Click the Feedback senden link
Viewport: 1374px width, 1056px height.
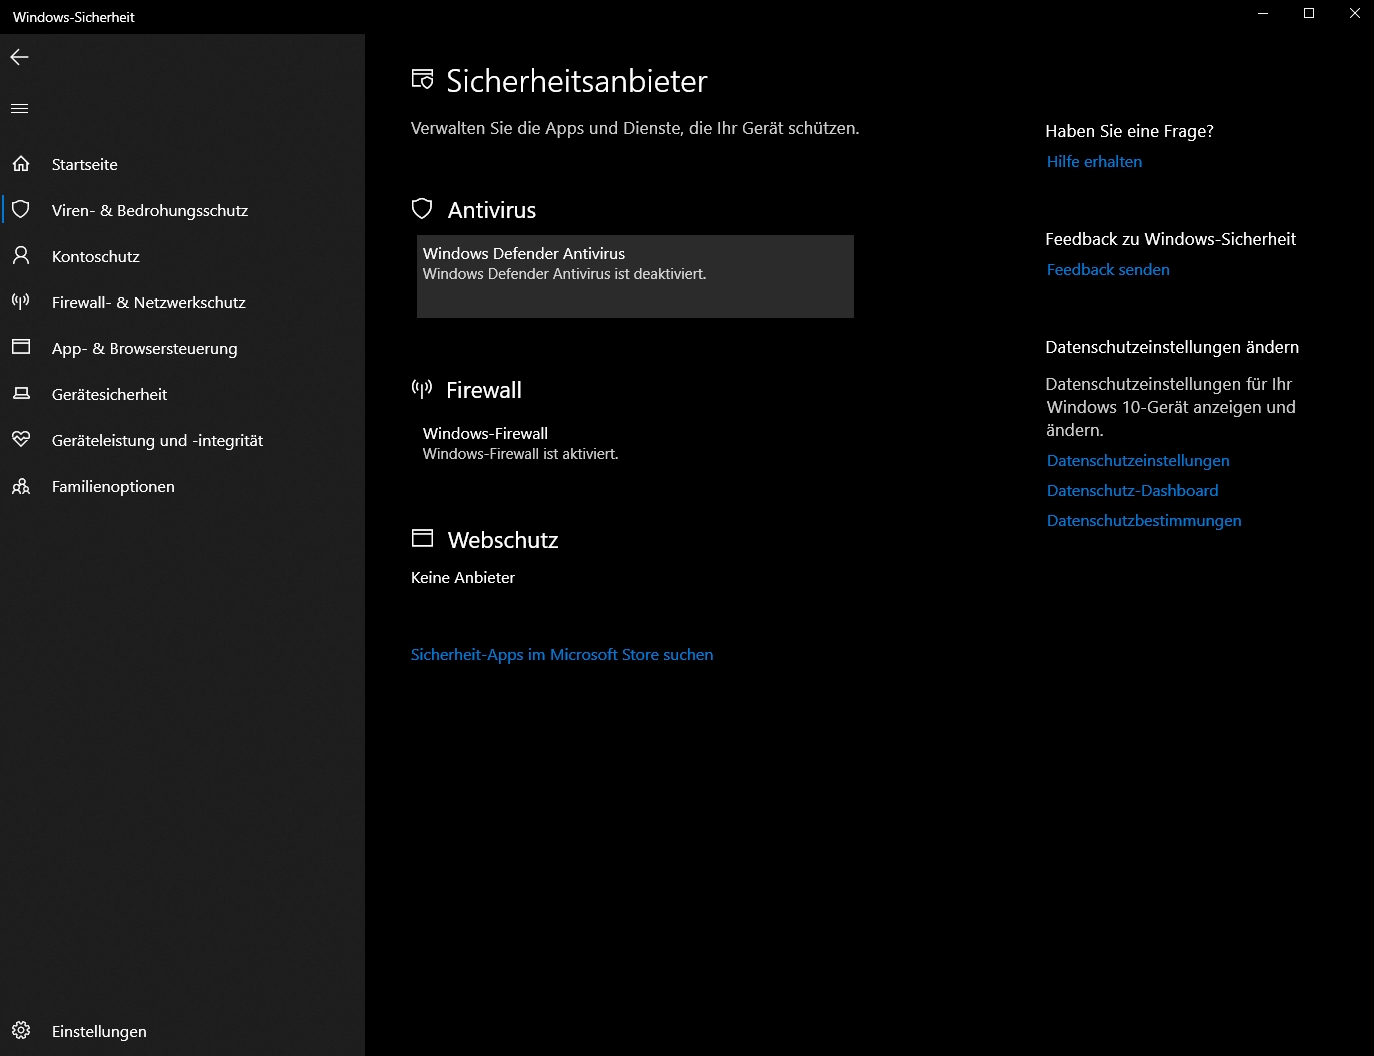[1108, 269]
